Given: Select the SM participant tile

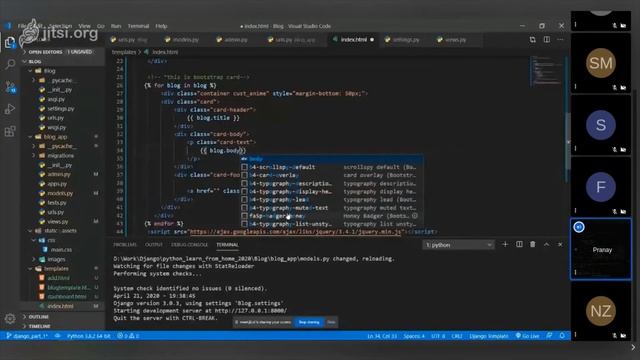Looking at the screenshot, I should click(x=600, y=63).
